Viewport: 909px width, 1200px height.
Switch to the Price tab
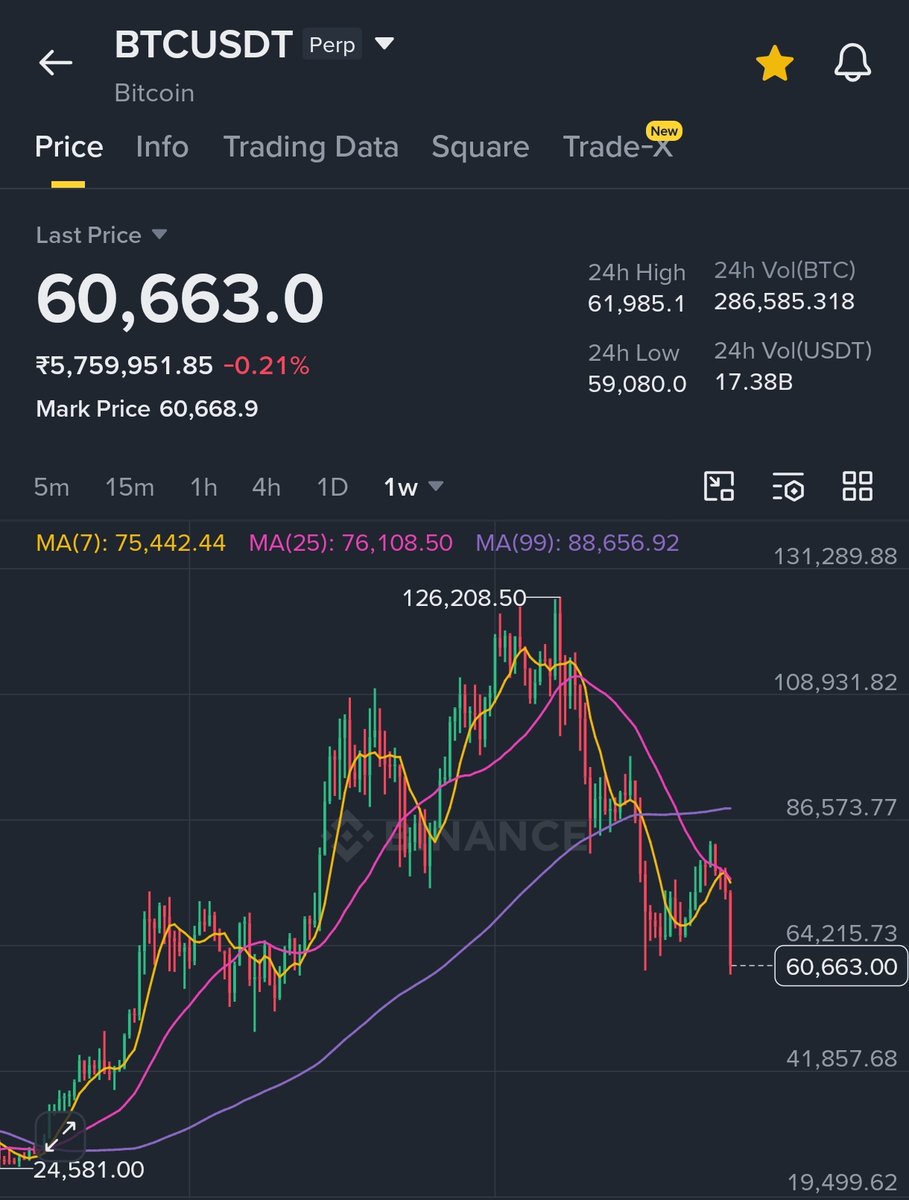point(69,147)
